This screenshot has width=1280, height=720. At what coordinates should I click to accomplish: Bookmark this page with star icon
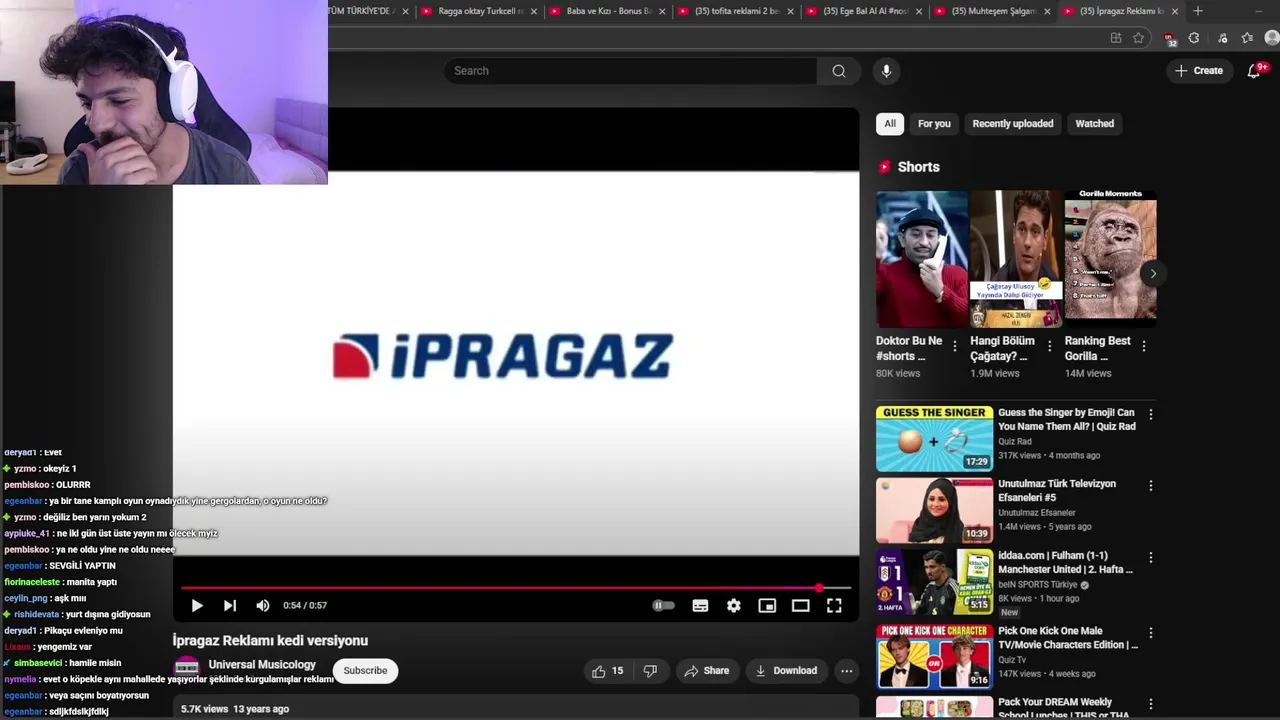(1139, 38)
